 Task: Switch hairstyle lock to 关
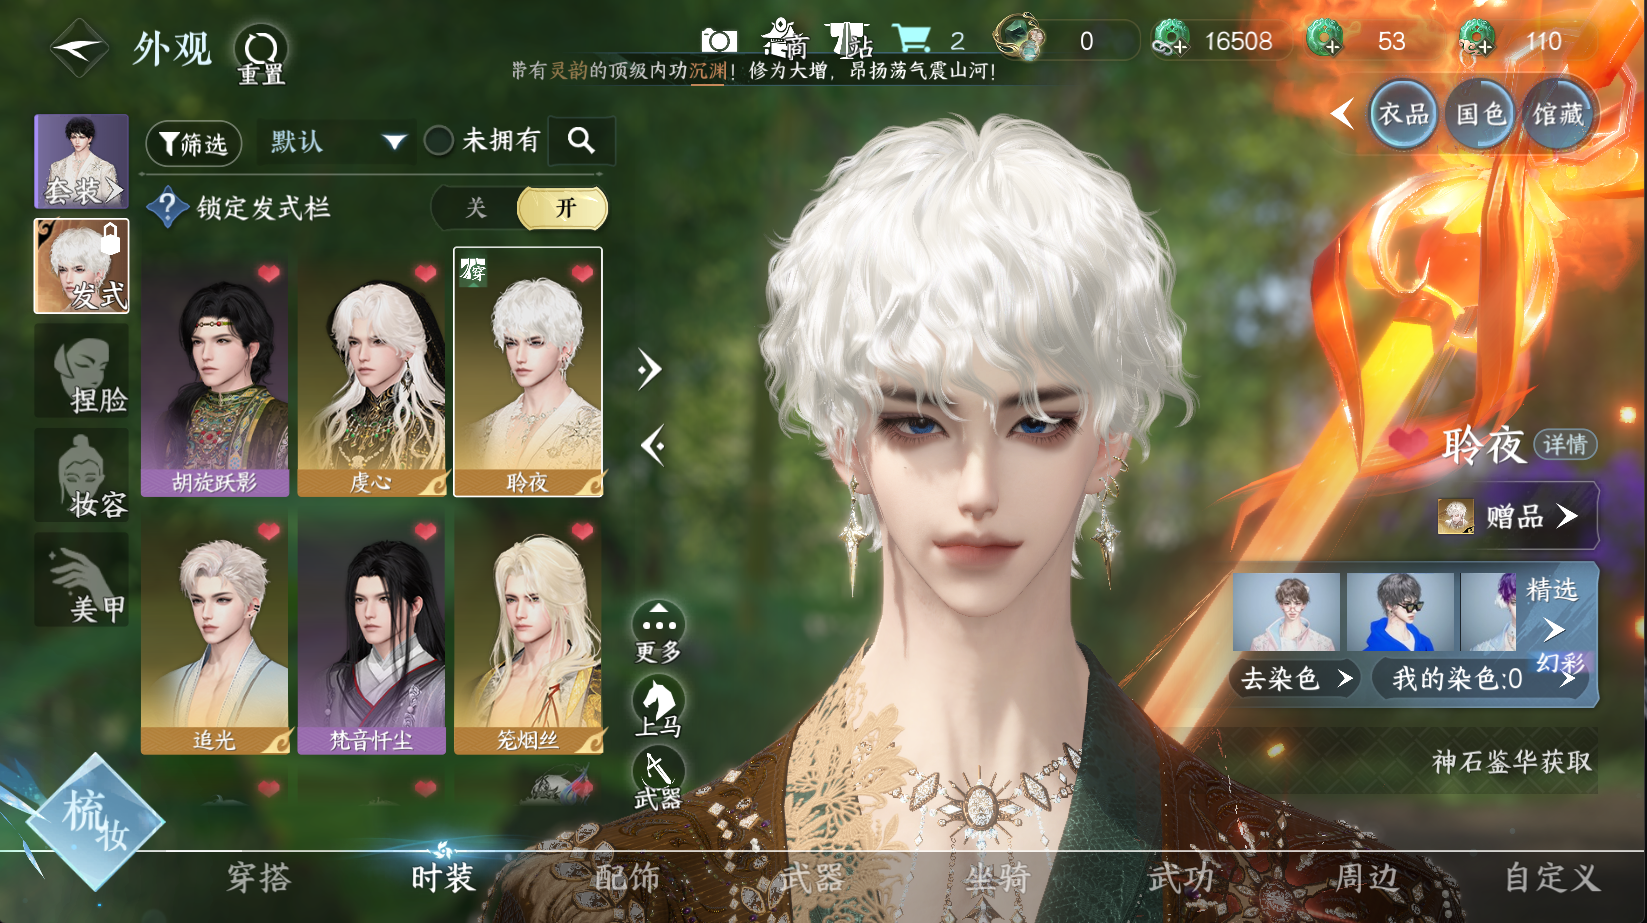click(x=476, y=208)
